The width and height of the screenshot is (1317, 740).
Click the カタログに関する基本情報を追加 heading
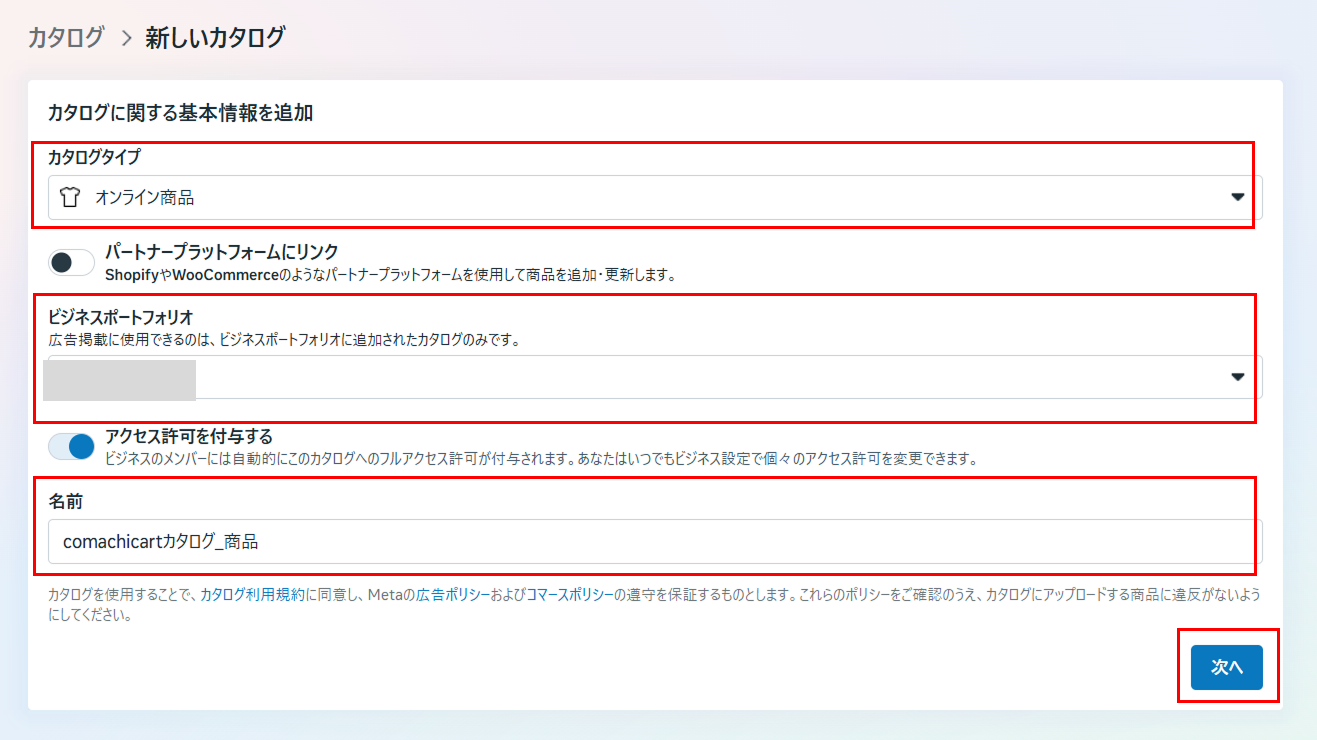(x=180, y=113)
